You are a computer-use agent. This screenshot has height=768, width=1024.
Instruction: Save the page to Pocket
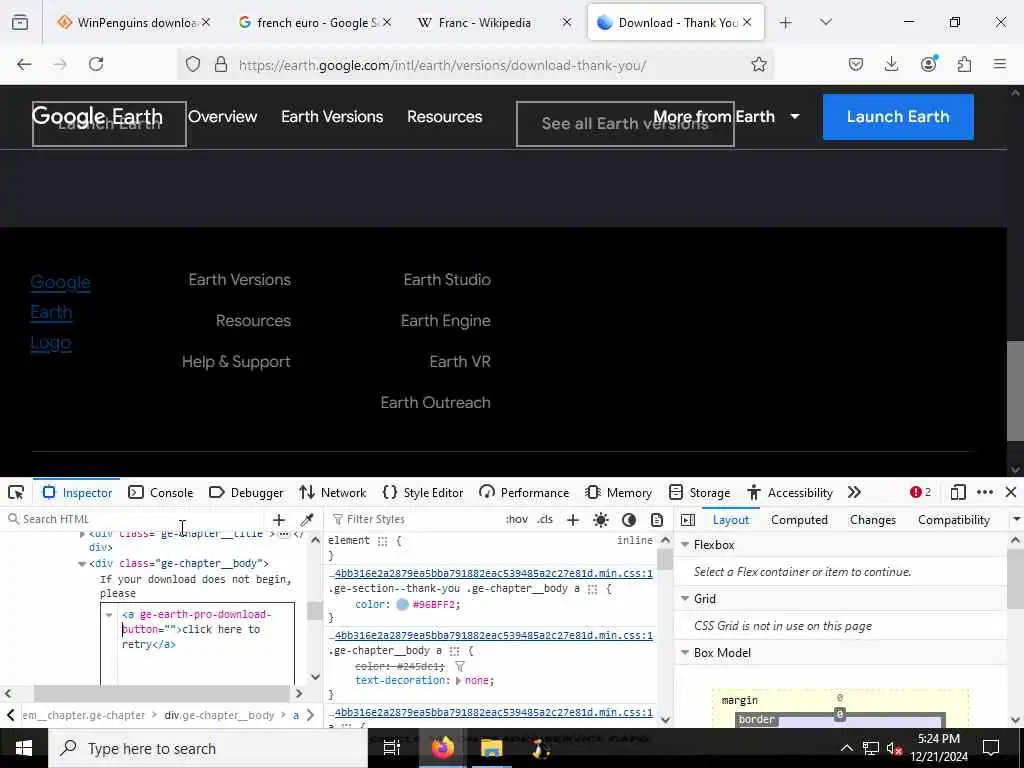click(856, 64)
